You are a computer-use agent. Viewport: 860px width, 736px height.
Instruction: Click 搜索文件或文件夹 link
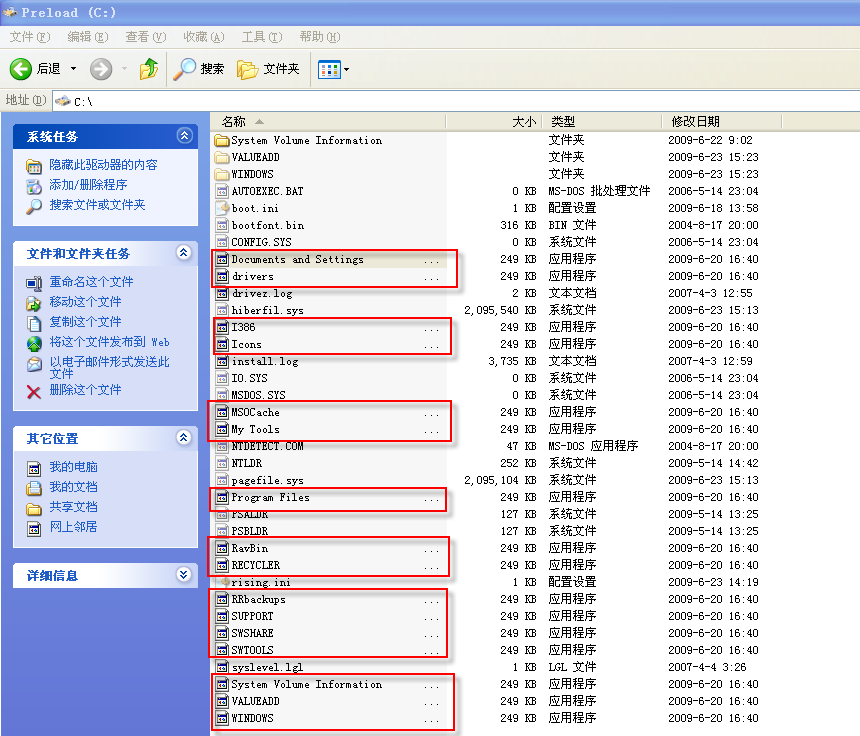[x=97, y=205]
